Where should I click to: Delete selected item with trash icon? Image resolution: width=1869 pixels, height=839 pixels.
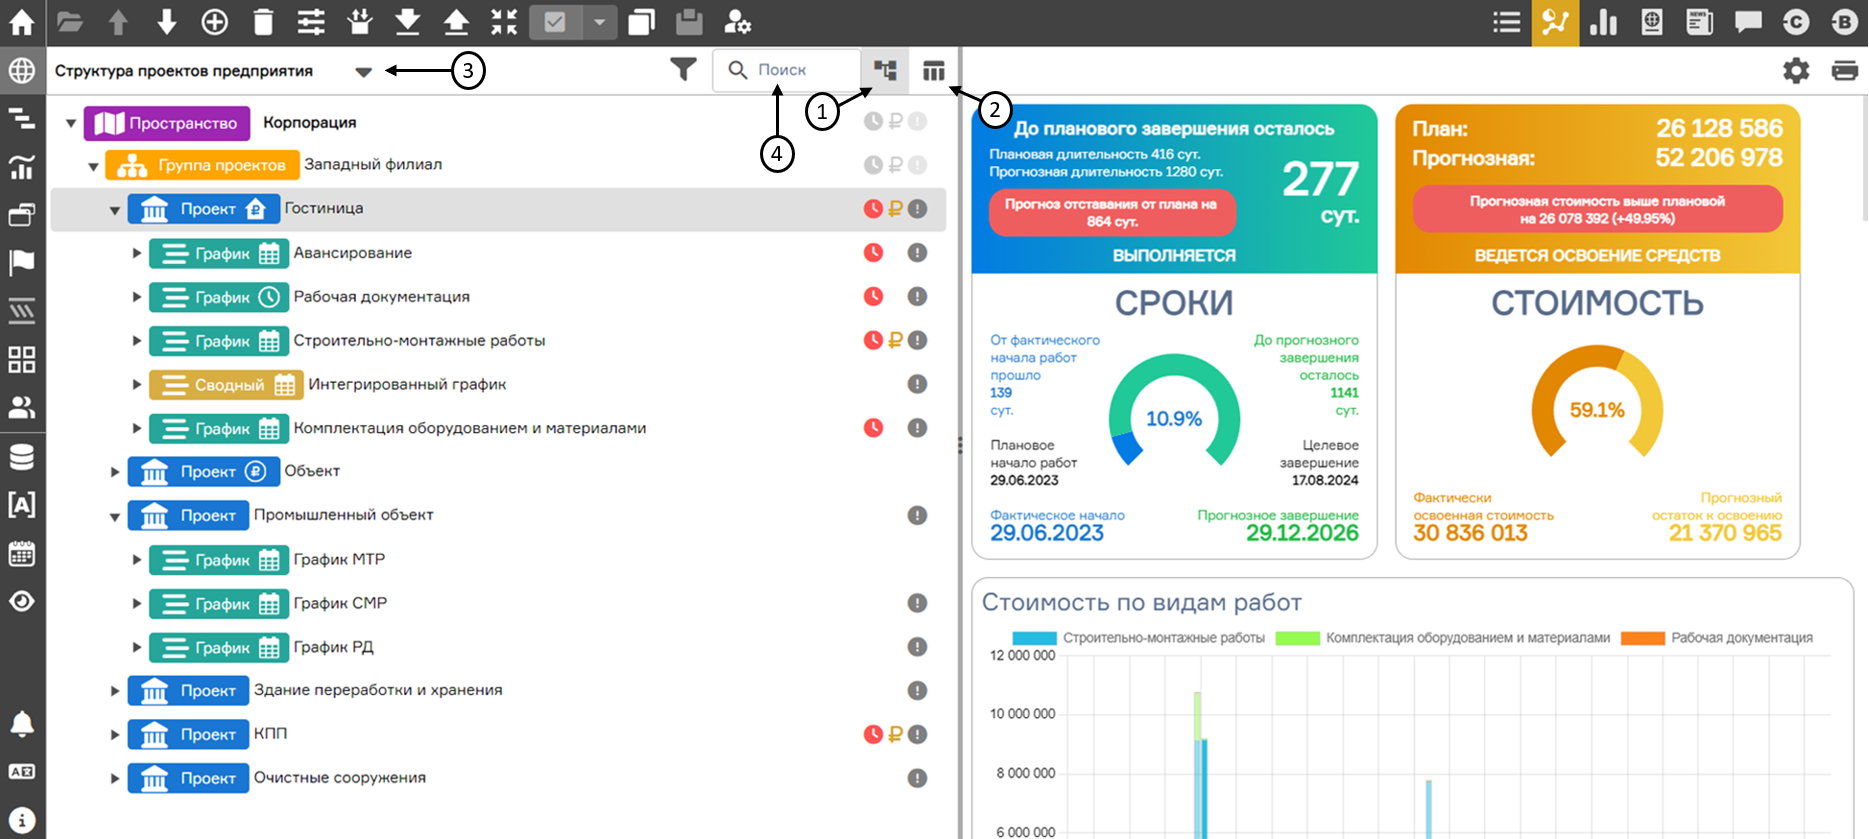coord(263,22)
